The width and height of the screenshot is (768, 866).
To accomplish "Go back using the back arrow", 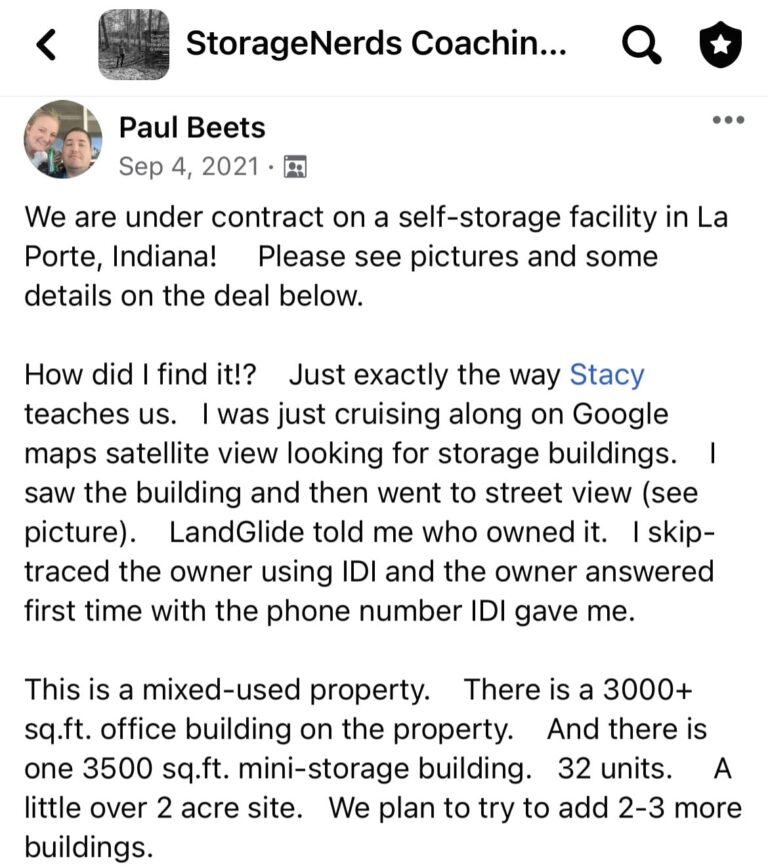I will [x=47, y=43].
